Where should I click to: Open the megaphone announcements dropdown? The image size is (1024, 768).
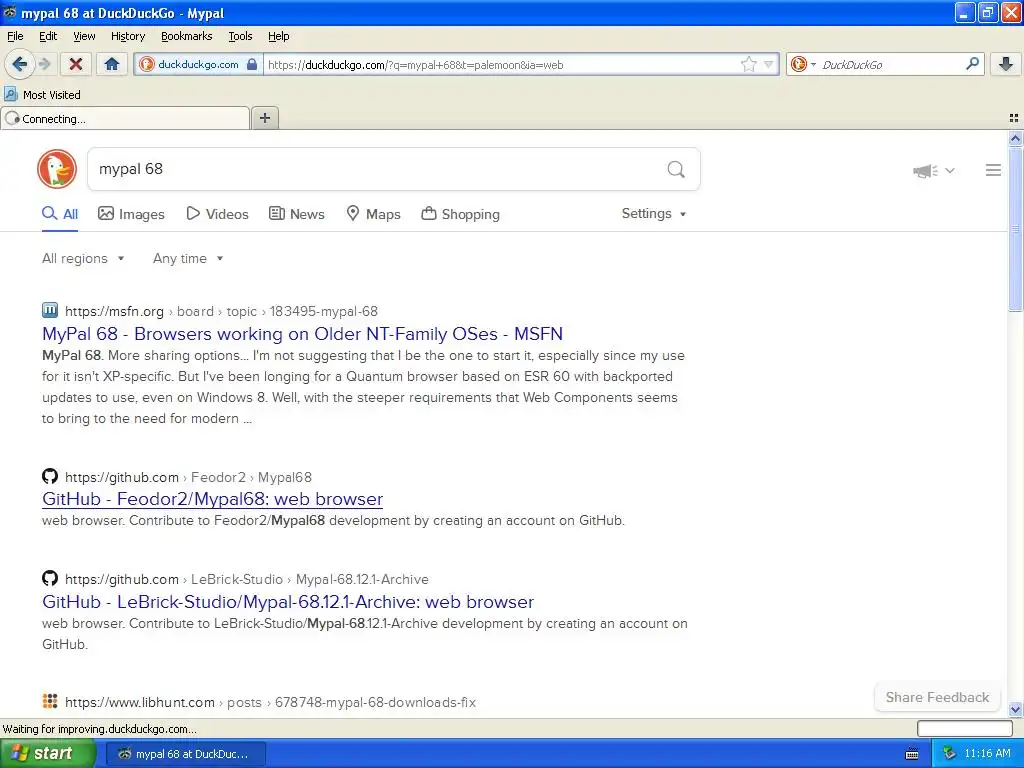(934, 170)
